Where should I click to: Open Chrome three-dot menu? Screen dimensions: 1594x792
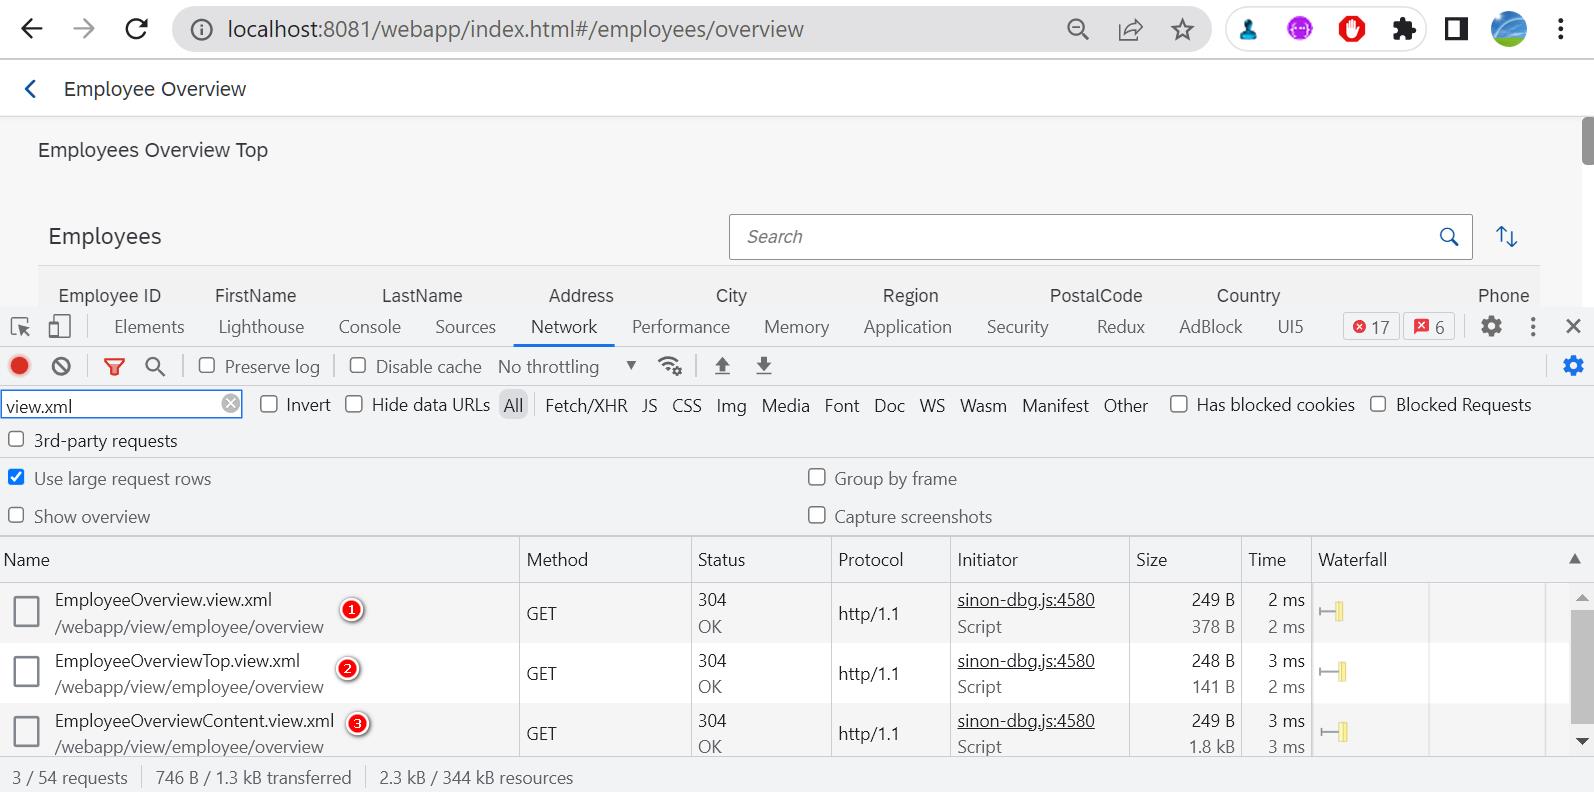[x=1560, y=29]
